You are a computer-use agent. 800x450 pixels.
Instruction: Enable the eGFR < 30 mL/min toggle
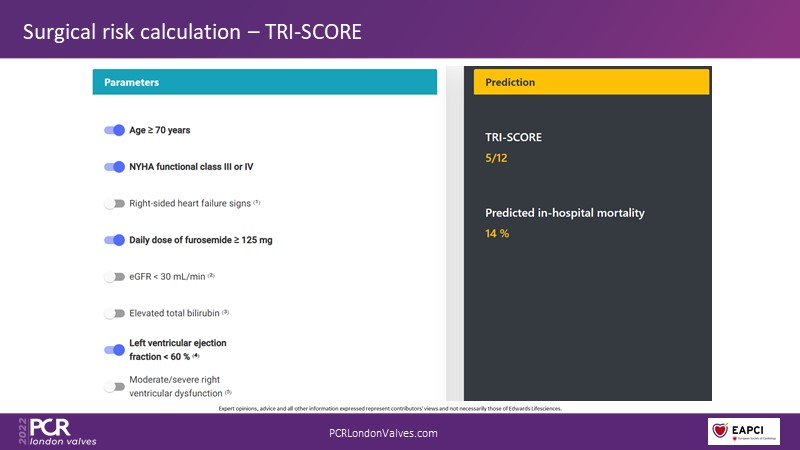coord(114,276)
